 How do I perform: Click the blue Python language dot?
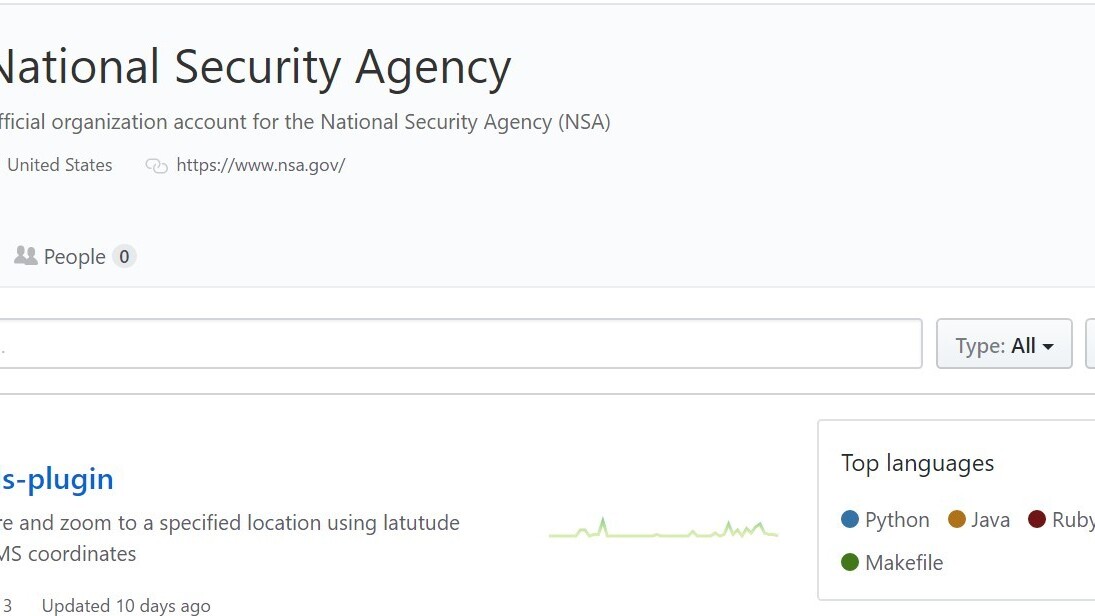tap(850, 520)
